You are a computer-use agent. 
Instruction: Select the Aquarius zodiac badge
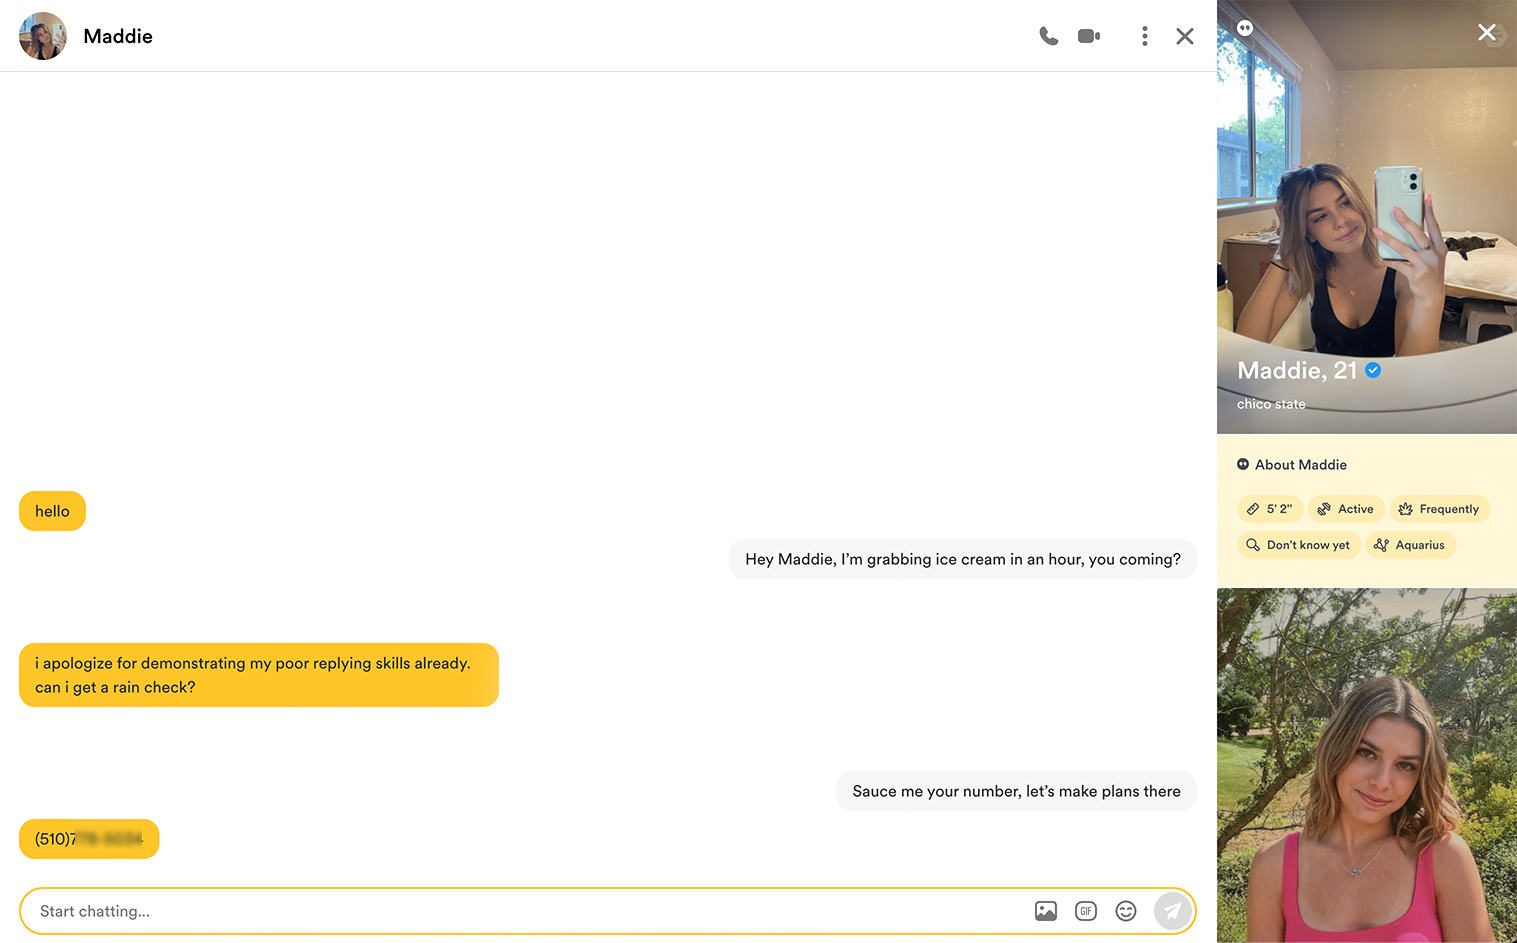click(x=1410, y=545)
